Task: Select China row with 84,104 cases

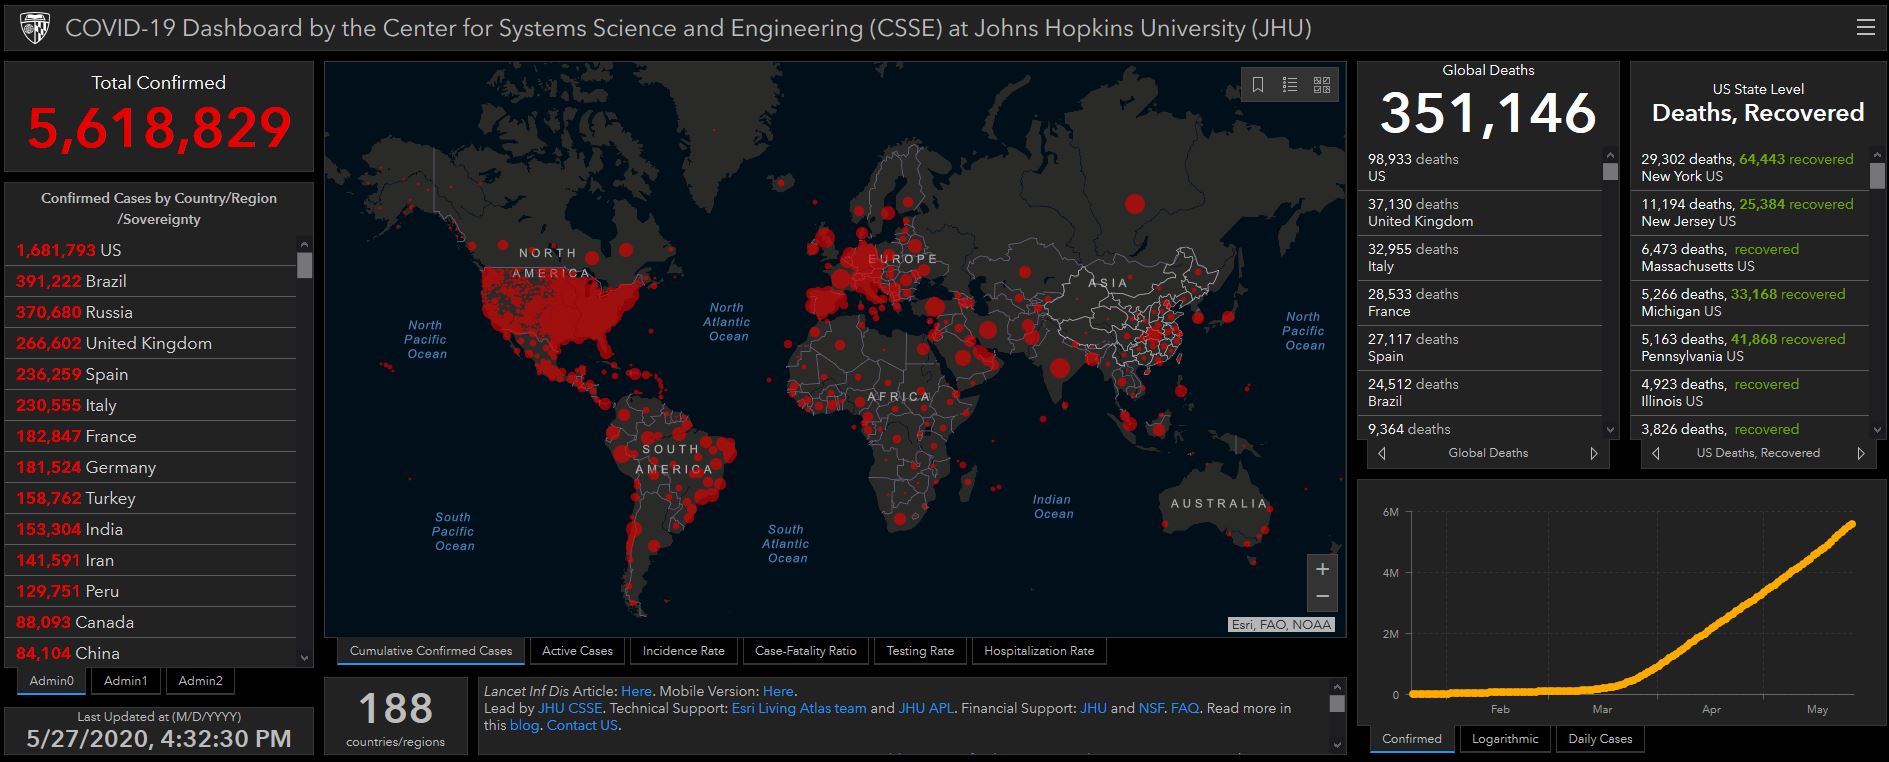Action: [150, 653]
